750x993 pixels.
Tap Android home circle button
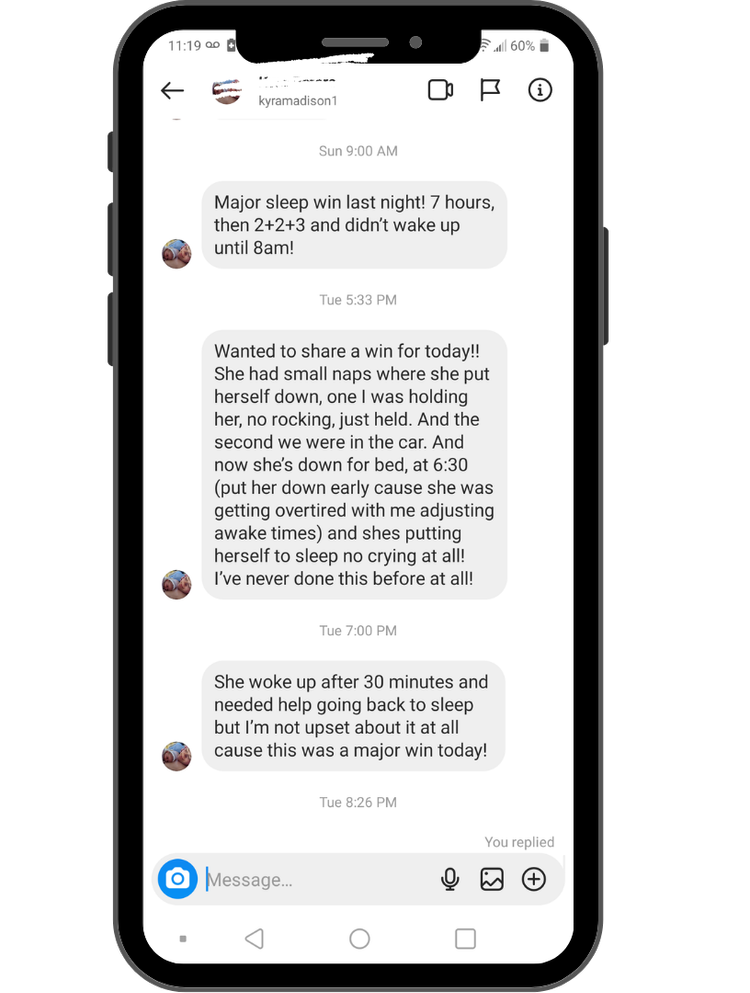[x=359, y=939]
